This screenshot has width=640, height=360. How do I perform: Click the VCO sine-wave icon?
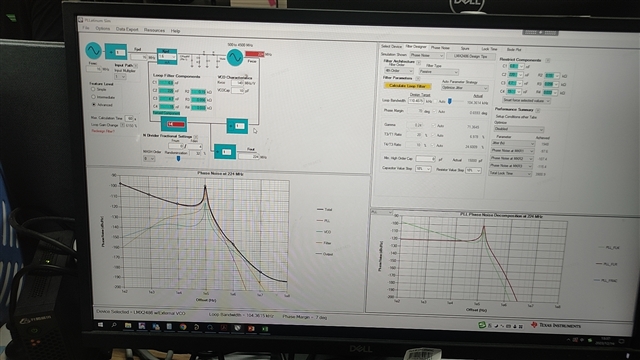coord(235,57)
